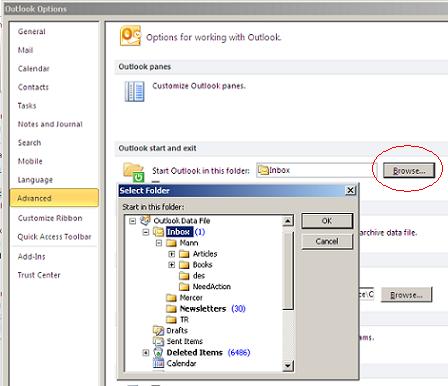Select the Calendar label in tree

(181, 363)
